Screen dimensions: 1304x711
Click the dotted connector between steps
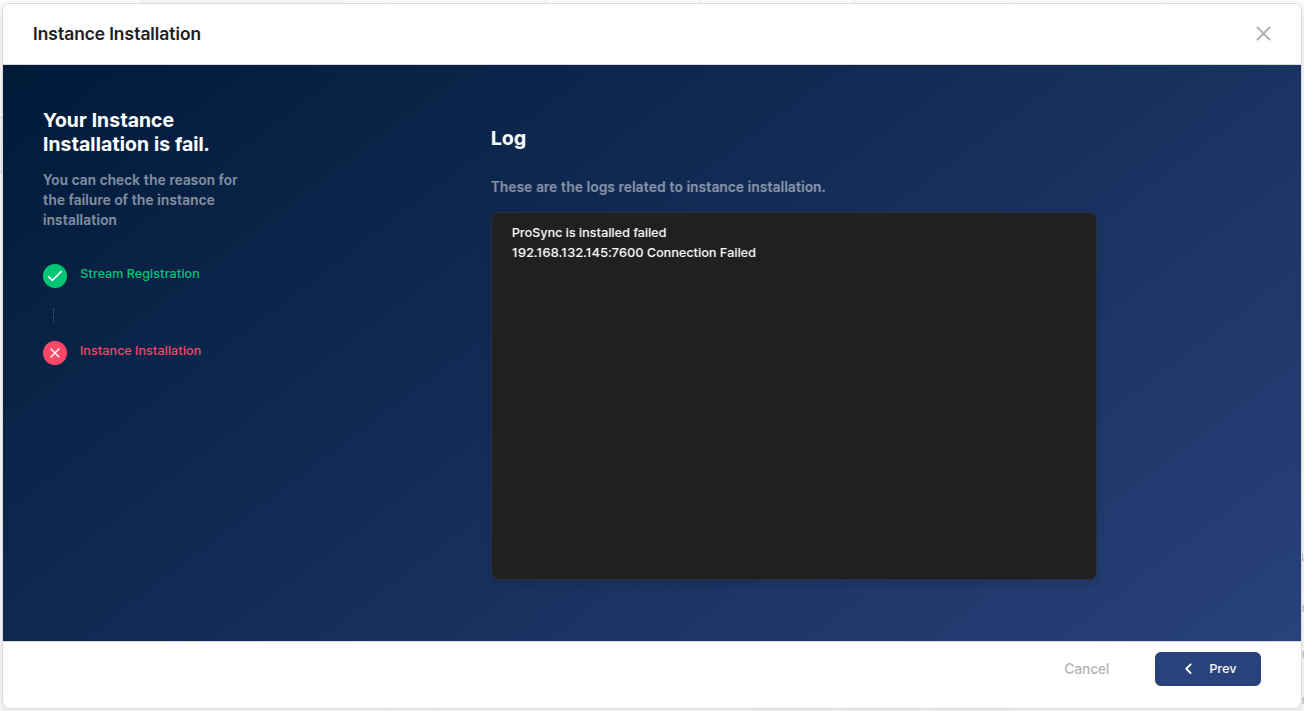54,314
